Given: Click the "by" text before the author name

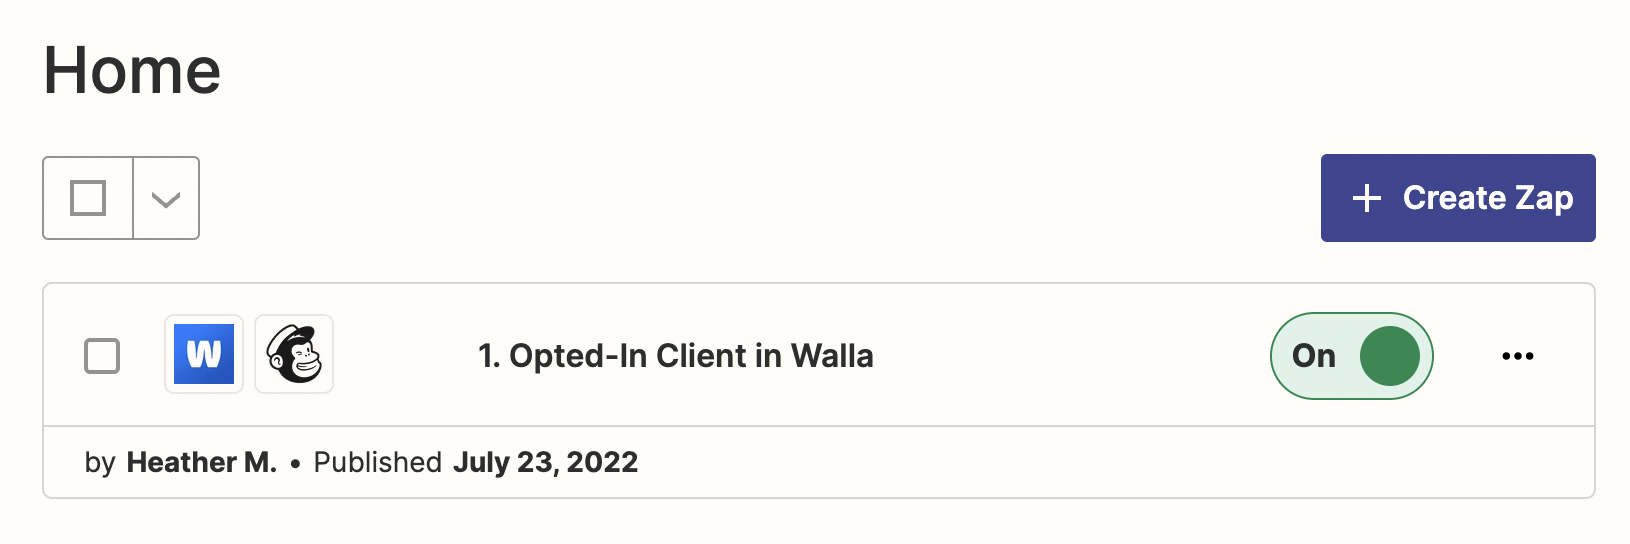Looking at the screenshot, I should tap(100, 462).
